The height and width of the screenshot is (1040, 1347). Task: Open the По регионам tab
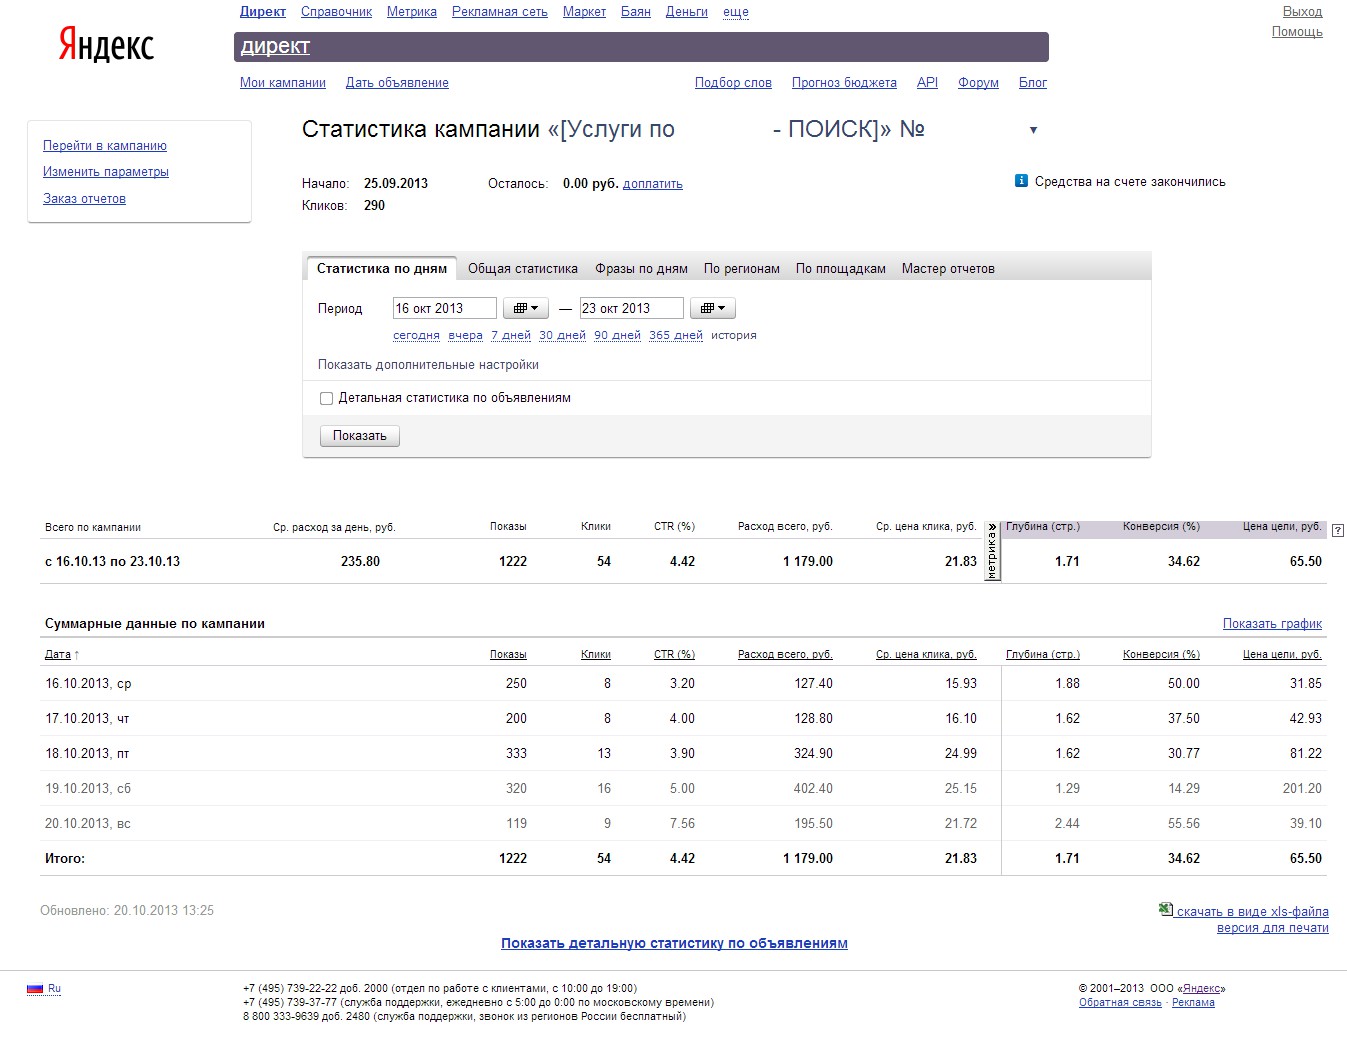tap(742, 268)
